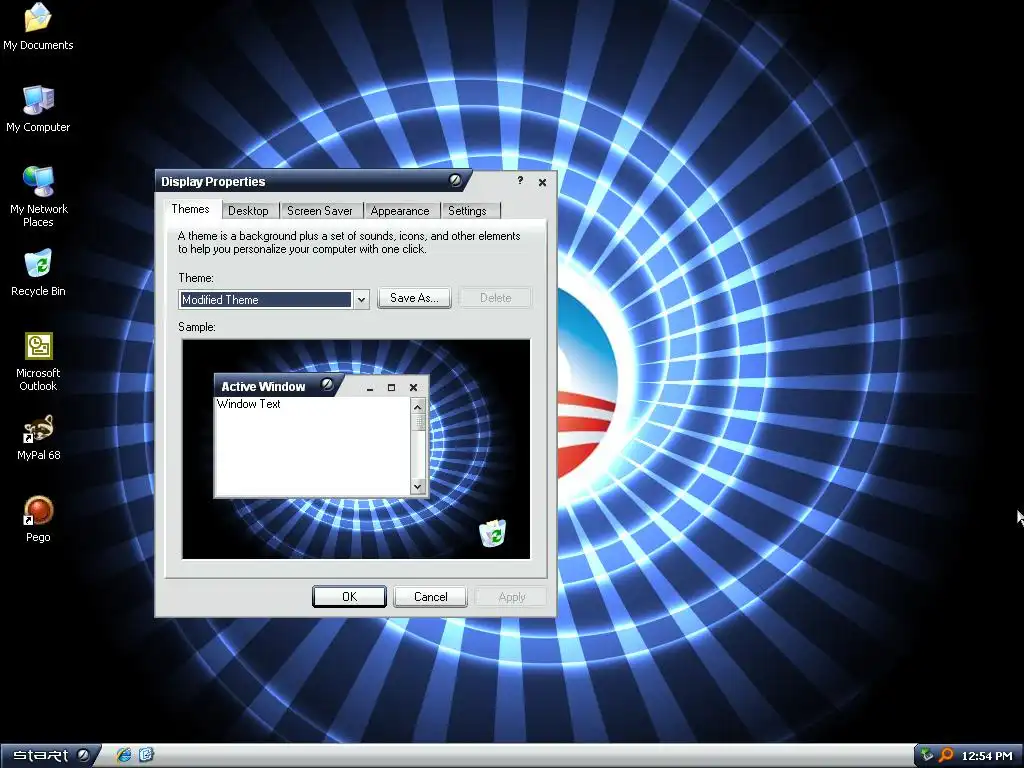This screenshot has width=1024, height=768.
Task: Click the second quick launch icon
Action: tap(146, 755)
